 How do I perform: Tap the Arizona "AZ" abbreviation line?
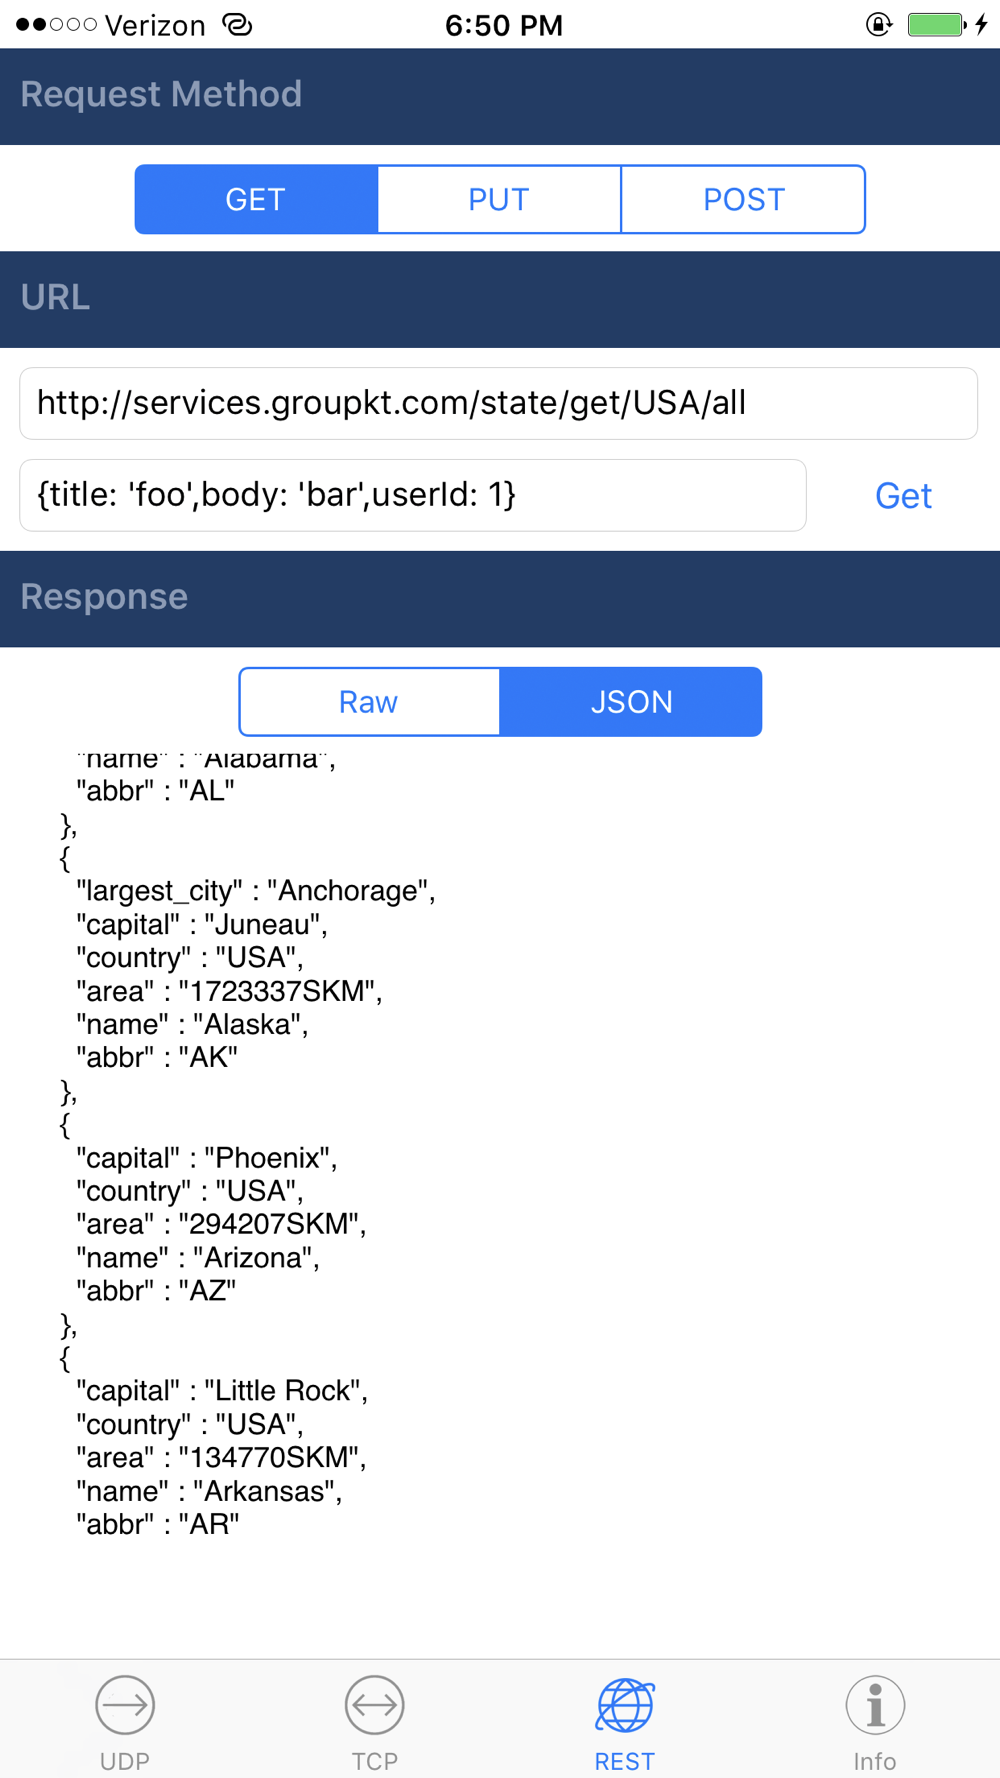coord(156,1291)
